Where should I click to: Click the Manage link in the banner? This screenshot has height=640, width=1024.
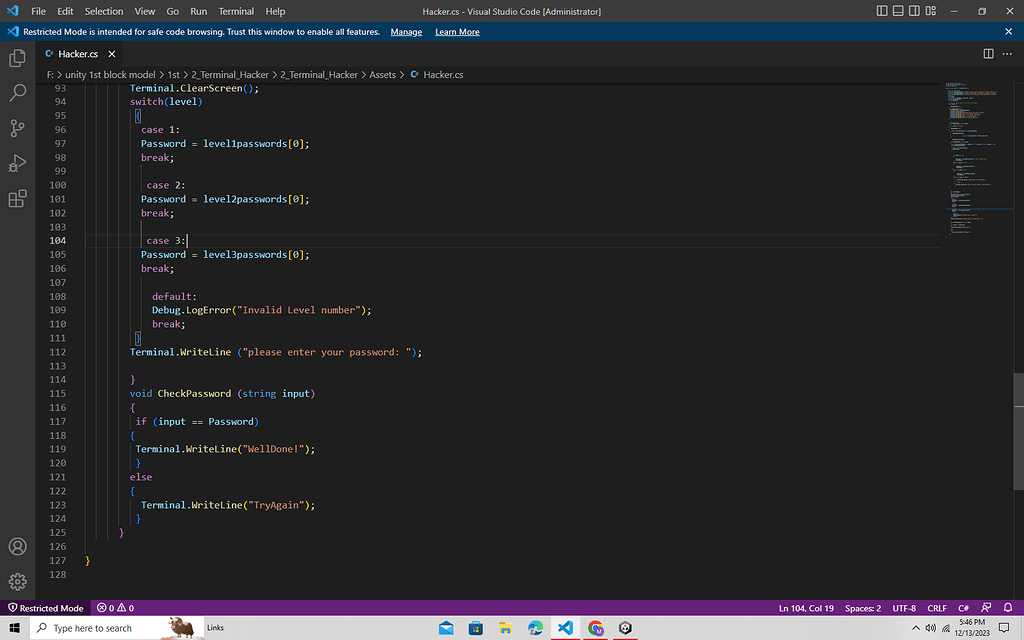(x=406, y=32)
